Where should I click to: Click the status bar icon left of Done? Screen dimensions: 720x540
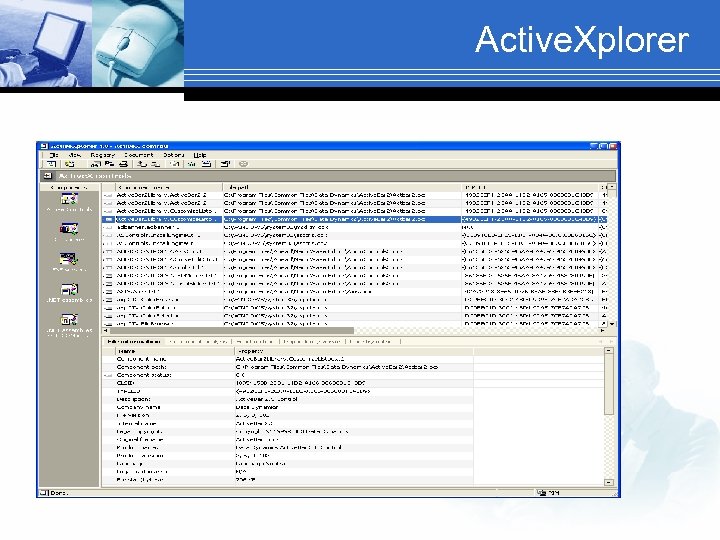point(44,493)
